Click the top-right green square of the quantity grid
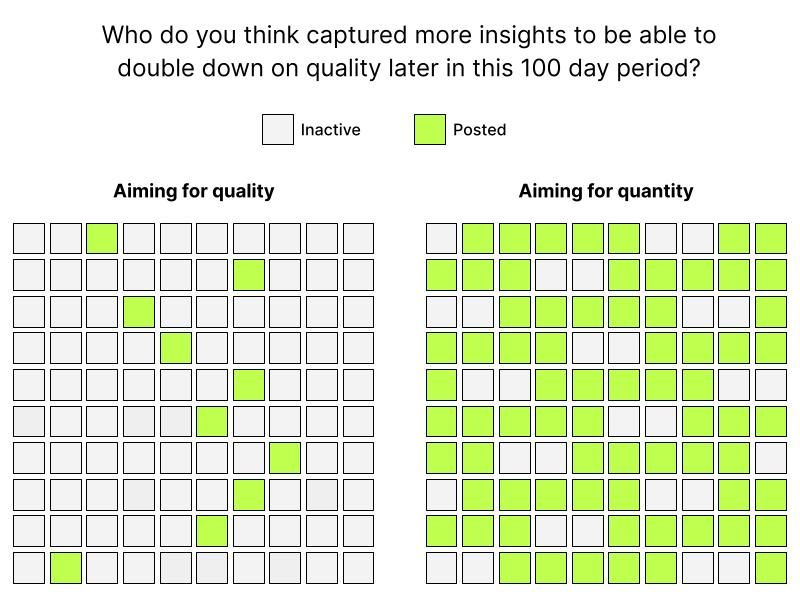Viewport: 800px width, 600px height. click(771, 238)
